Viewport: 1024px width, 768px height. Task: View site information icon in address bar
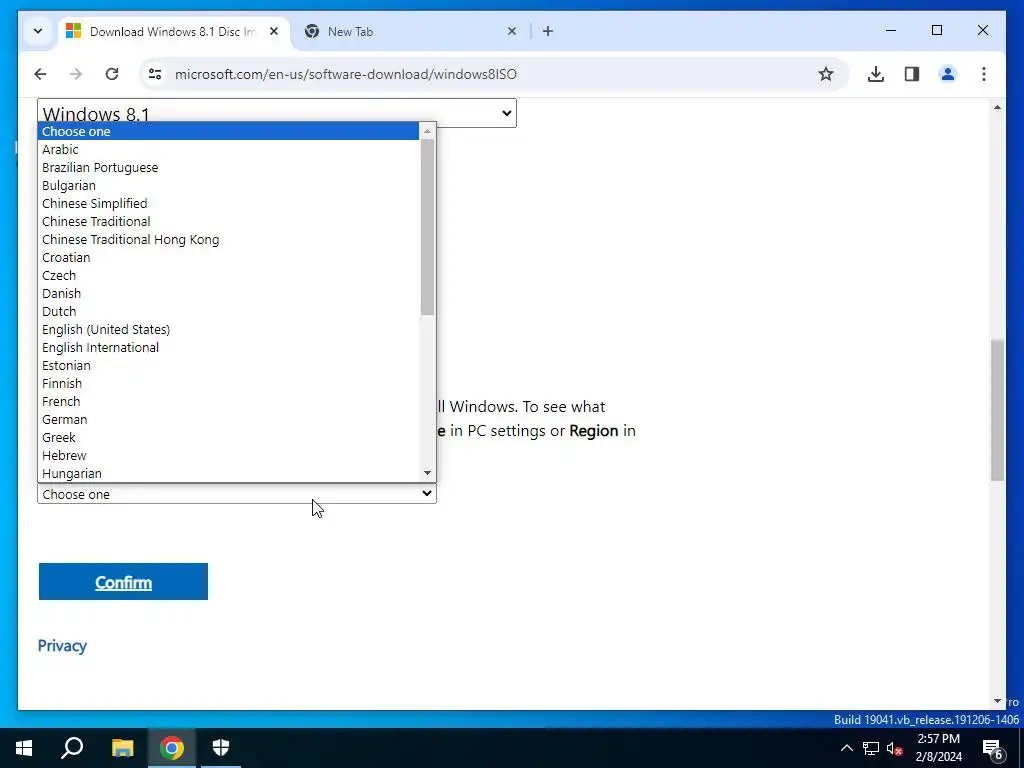click(155, 74)
